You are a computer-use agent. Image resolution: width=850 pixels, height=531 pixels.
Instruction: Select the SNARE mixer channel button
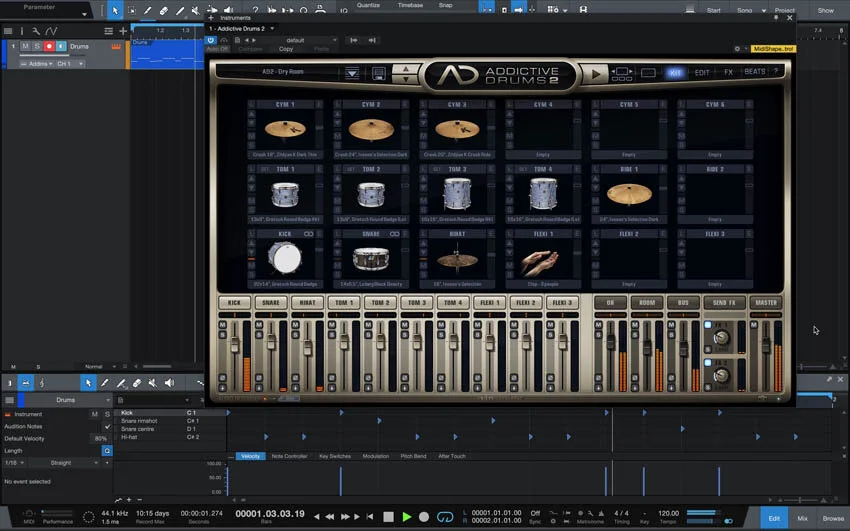pyautogui.click(x=268, y=302)
